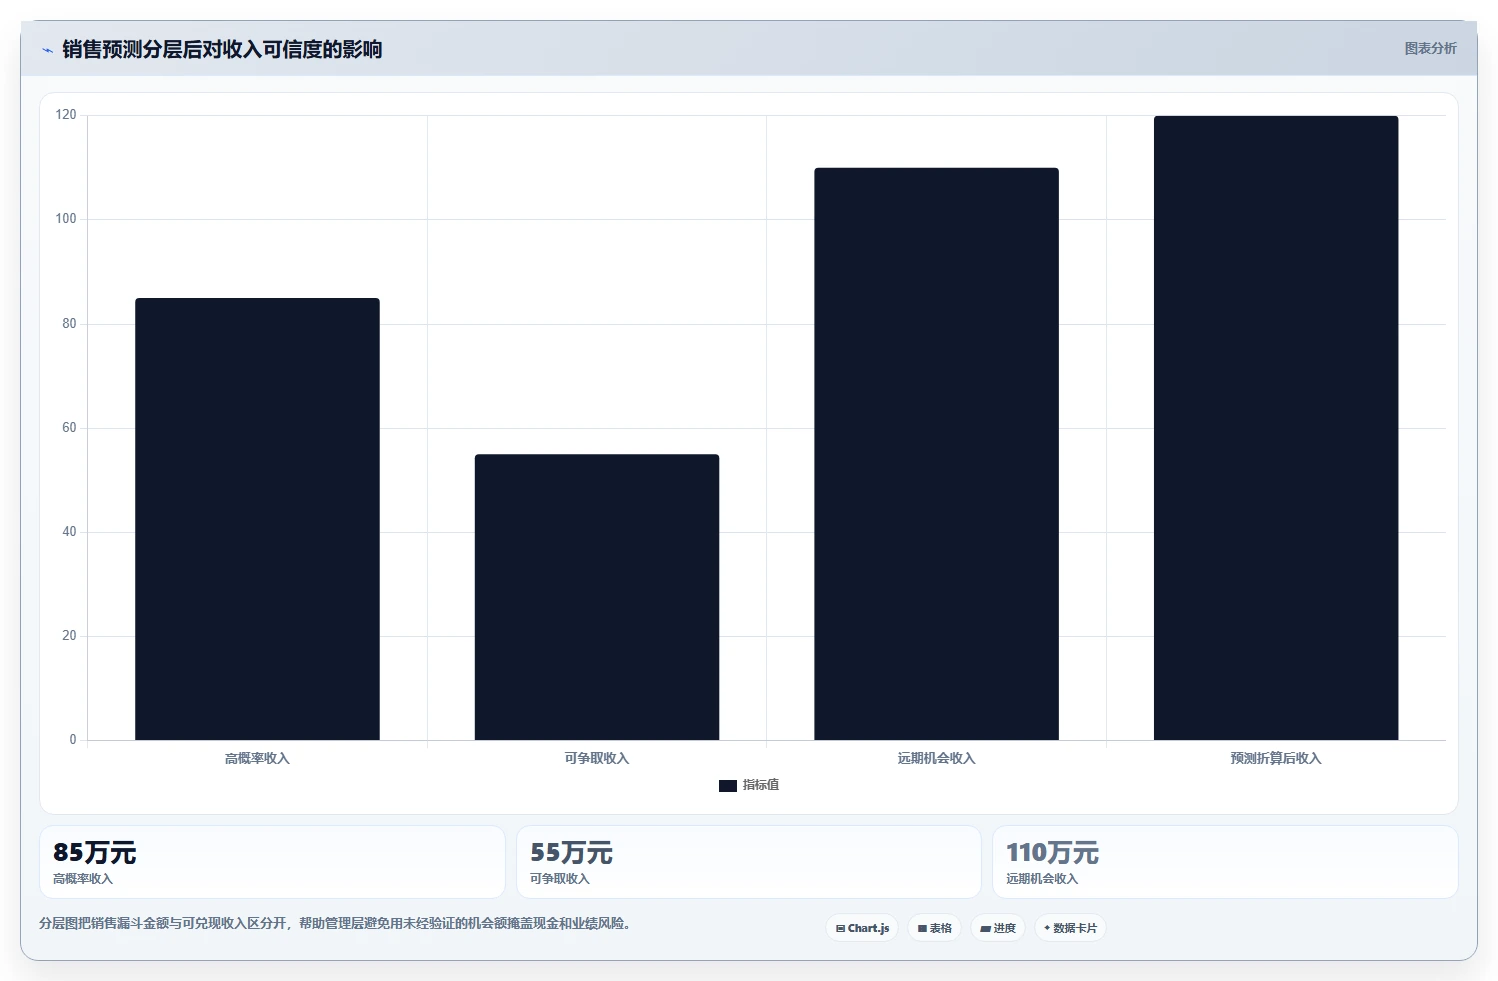Click the 高概率收入 x-axis label
The image size is (1498, 981).
[x=257, y=758]
